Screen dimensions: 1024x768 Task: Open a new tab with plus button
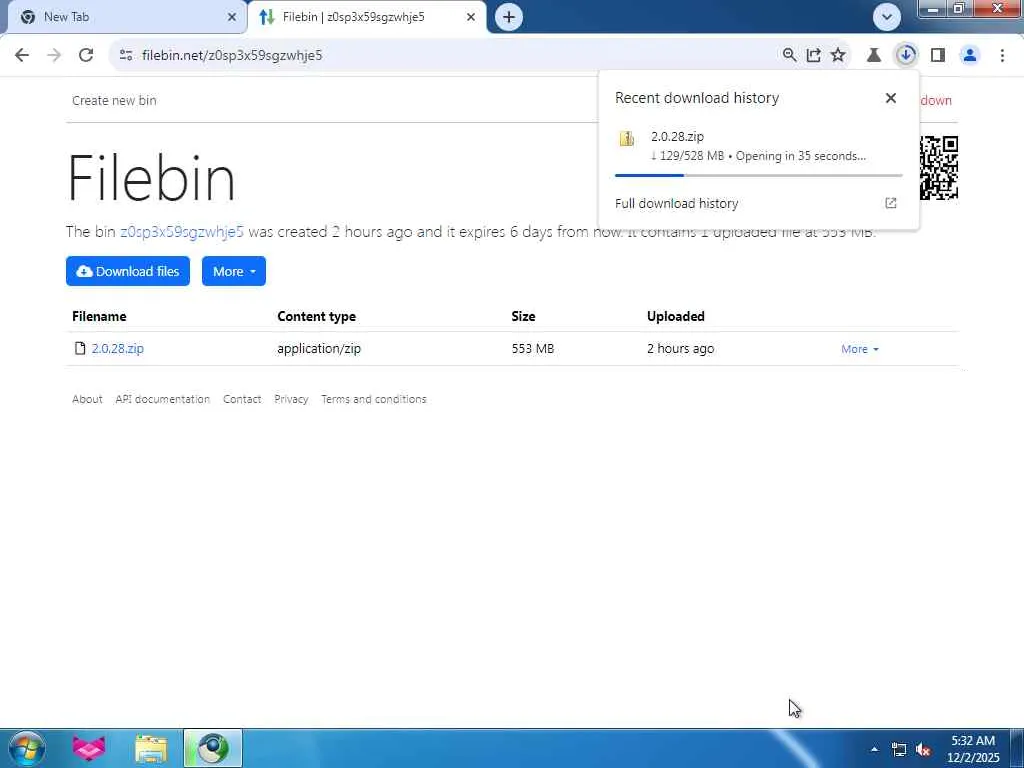[509, 17]
